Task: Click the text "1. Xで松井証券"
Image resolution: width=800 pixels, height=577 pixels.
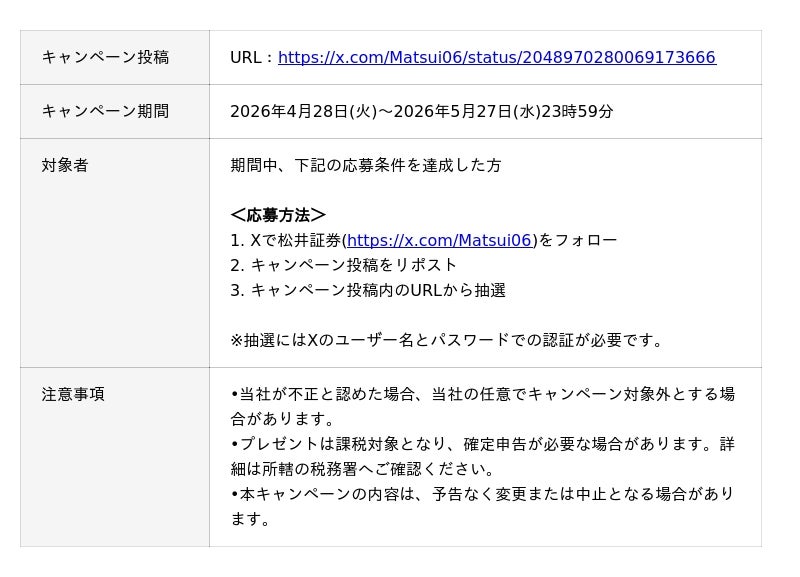Action: click(x=286, y=240)
